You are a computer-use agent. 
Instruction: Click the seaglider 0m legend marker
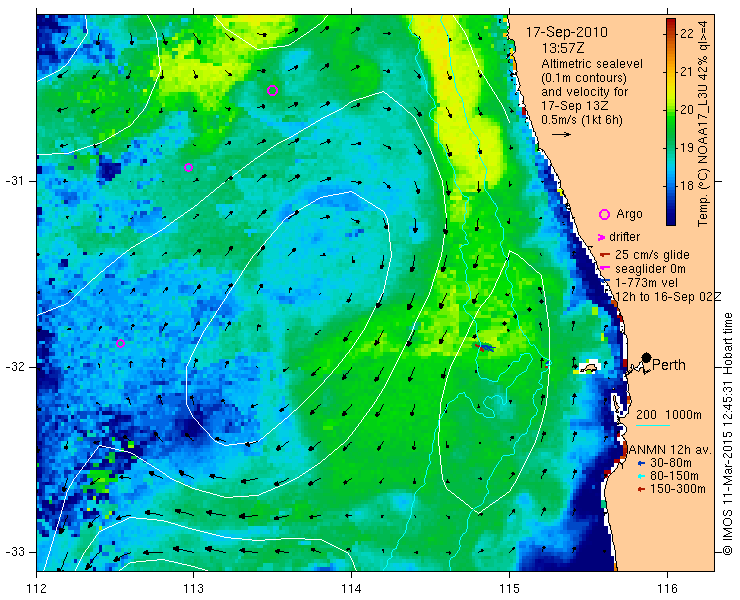[x=605, y=269]
